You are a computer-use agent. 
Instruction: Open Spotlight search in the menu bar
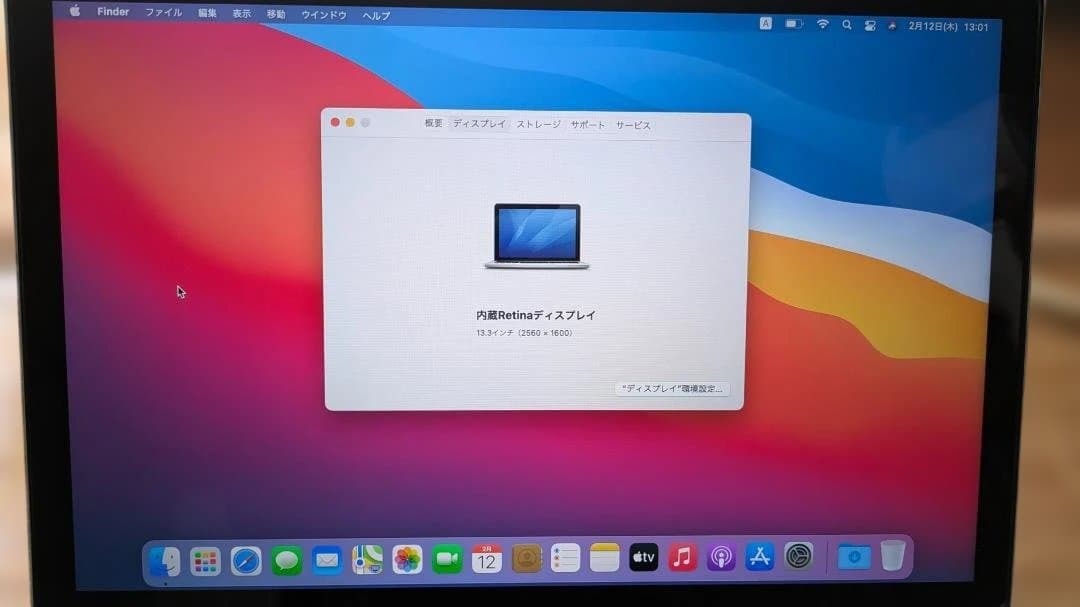click(846, 22)
